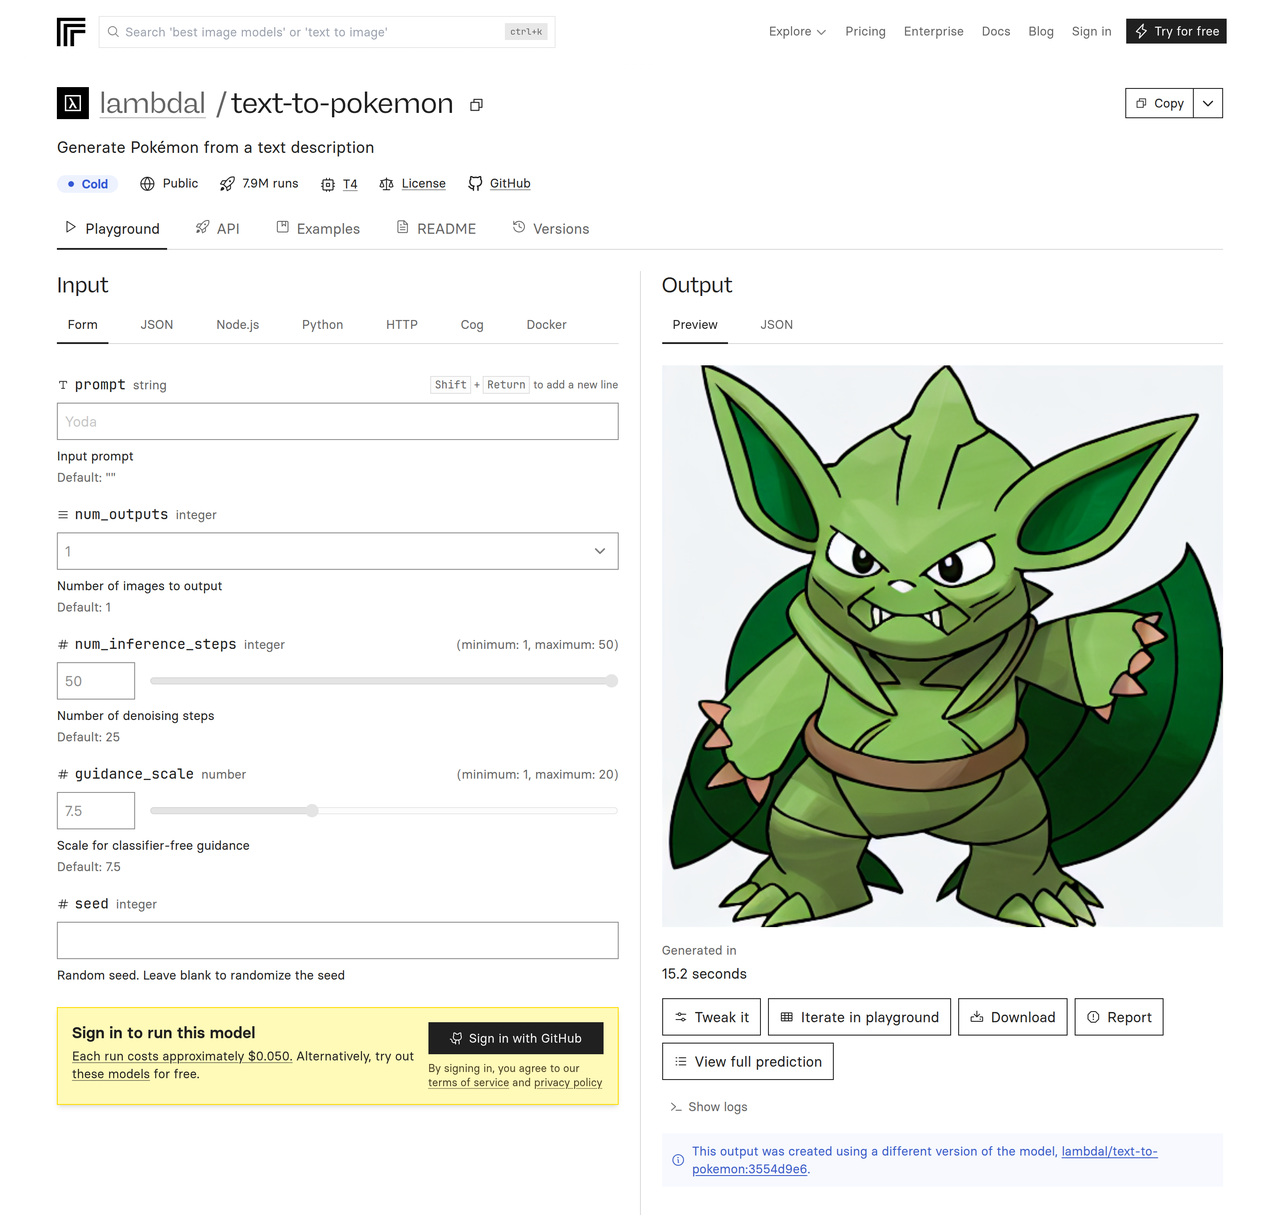This screenshot has width=1280, height=1216.
Task: Click the prompt text field
Action: tap(337, 422)
